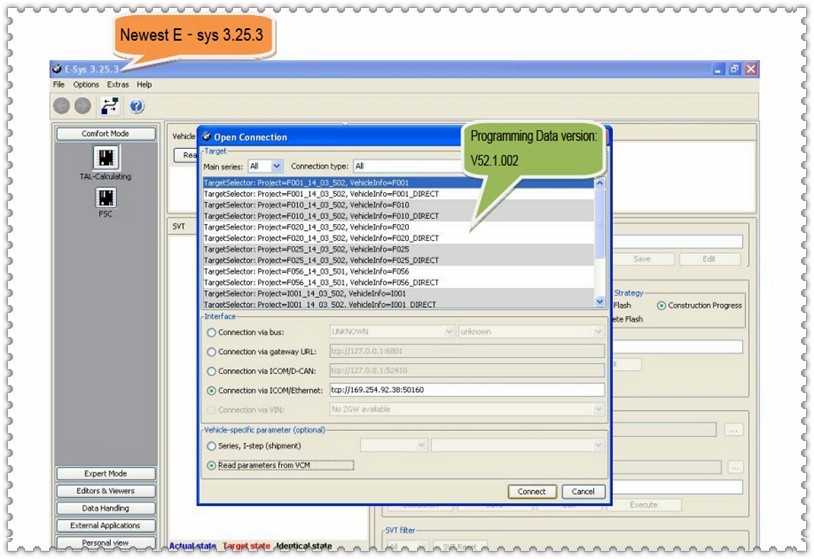The width and height of the screenshot is (814, 559).
Task: Open help with the question mark icon
Action: [x=136, y=105]
